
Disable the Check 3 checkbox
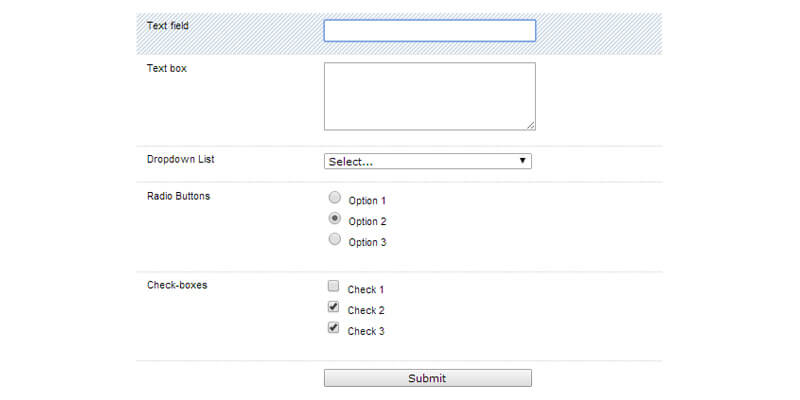[334, 328]
